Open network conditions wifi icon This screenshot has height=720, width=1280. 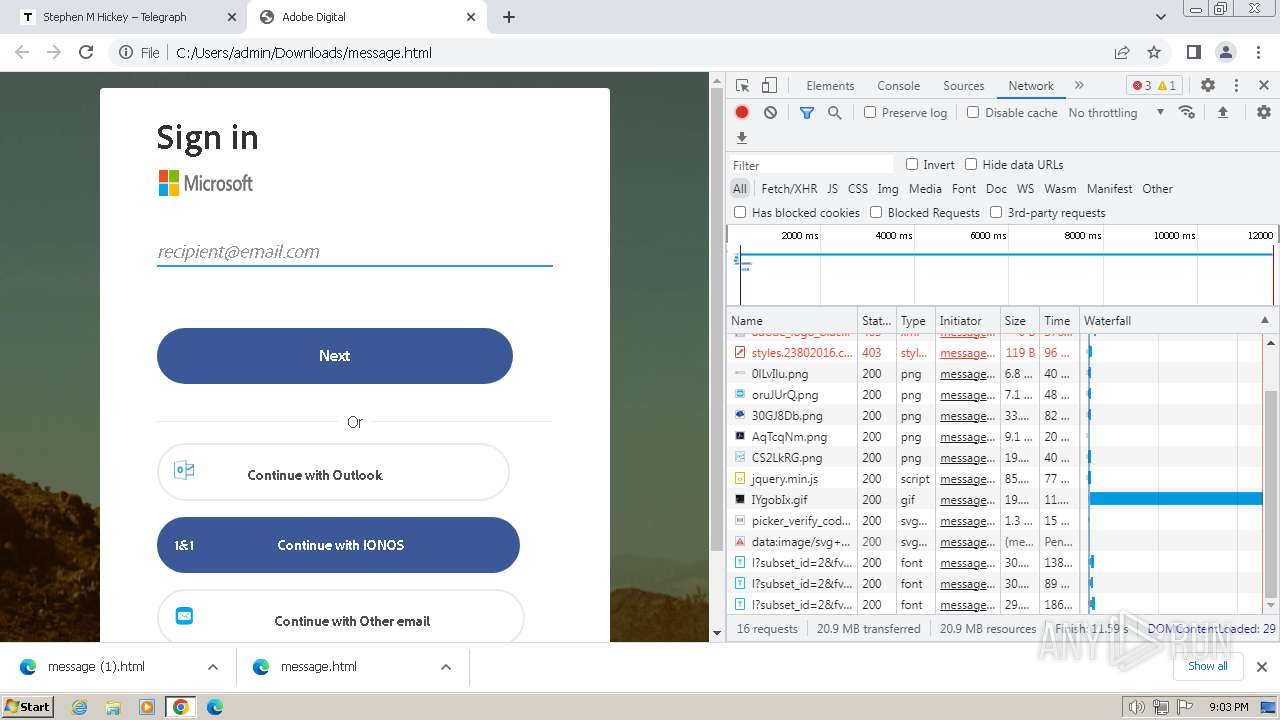(1187, 112)
